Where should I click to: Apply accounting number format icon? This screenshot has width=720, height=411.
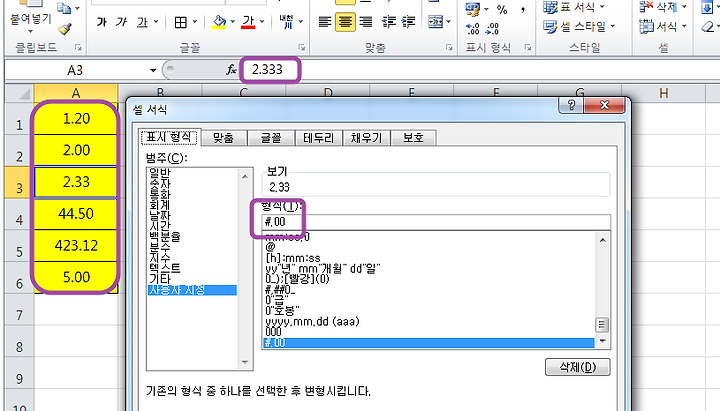tap(472, 9)
